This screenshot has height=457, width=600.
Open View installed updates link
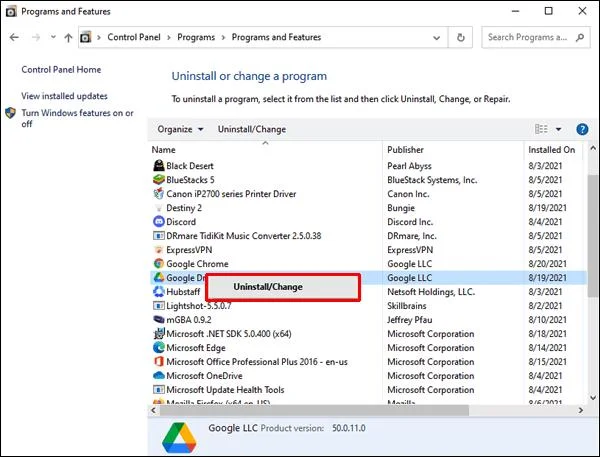[64, 96]
